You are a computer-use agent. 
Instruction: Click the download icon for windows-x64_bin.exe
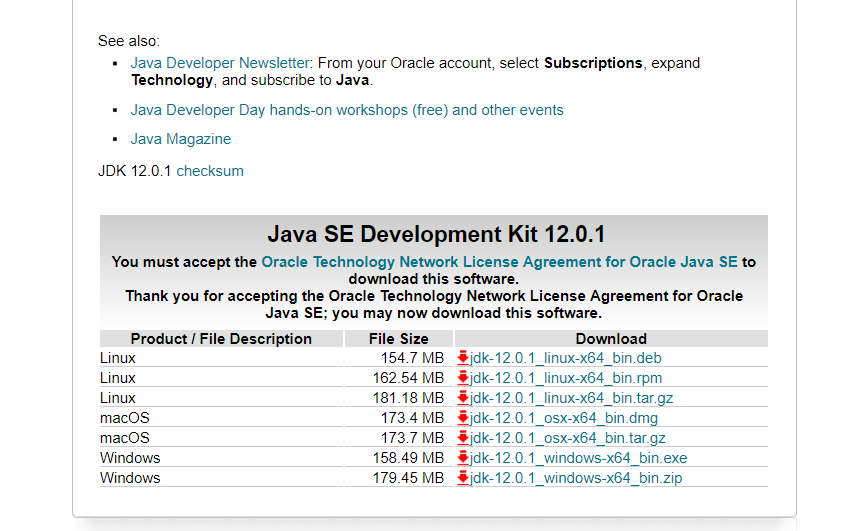(463, 458)
